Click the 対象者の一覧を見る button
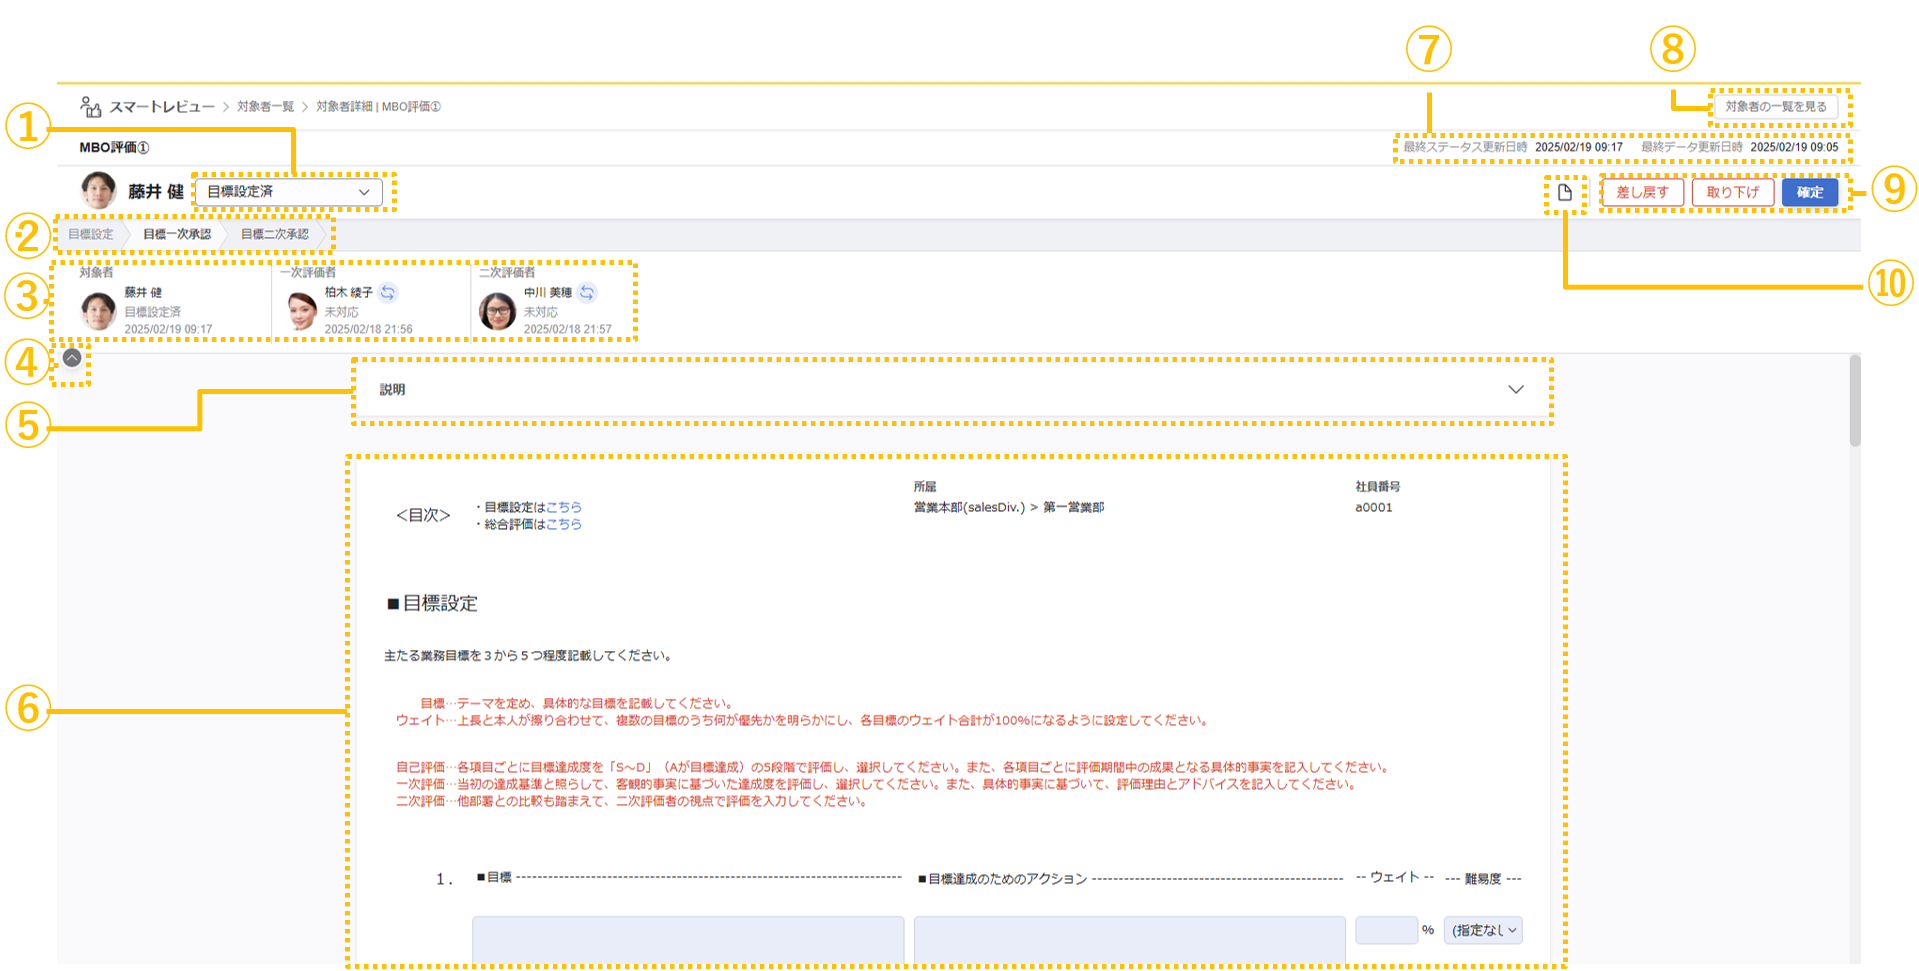Image resolution: width=1919 pixels, height=971 pixels. click(x=1775, y=107)
